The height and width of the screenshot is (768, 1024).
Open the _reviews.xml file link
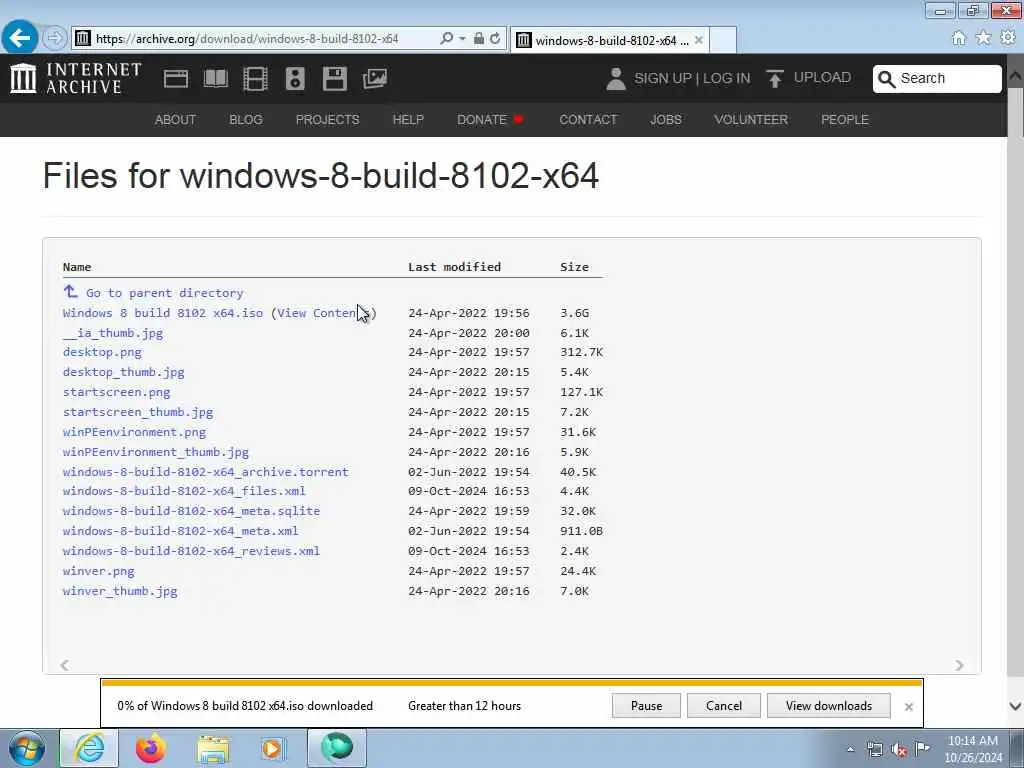pyautogui.click(x=191, y=551)
